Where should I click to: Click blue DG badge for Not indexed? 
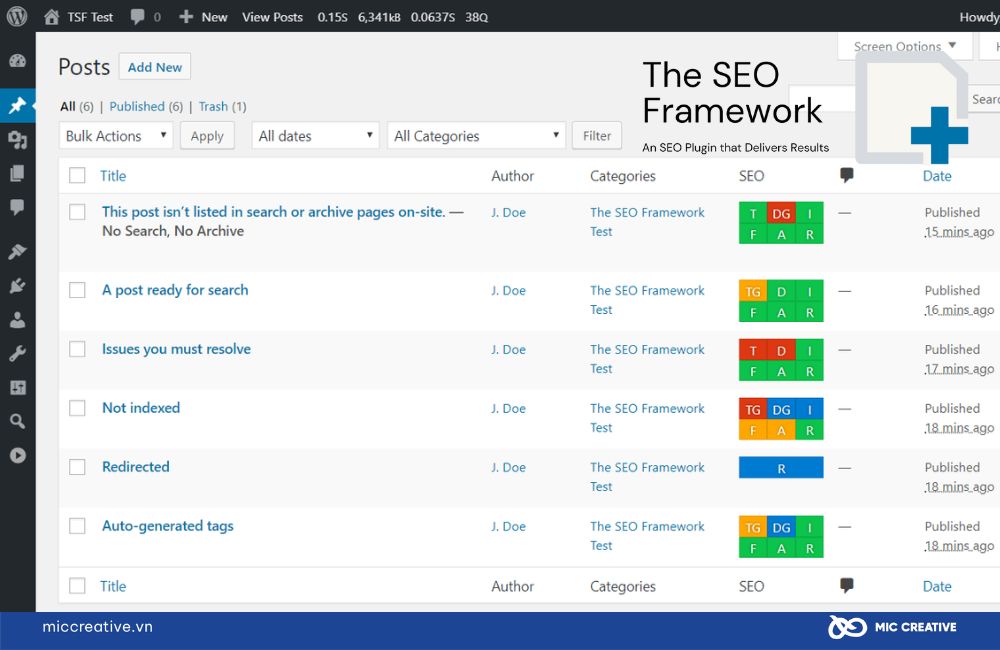click(x=781, y=409)
